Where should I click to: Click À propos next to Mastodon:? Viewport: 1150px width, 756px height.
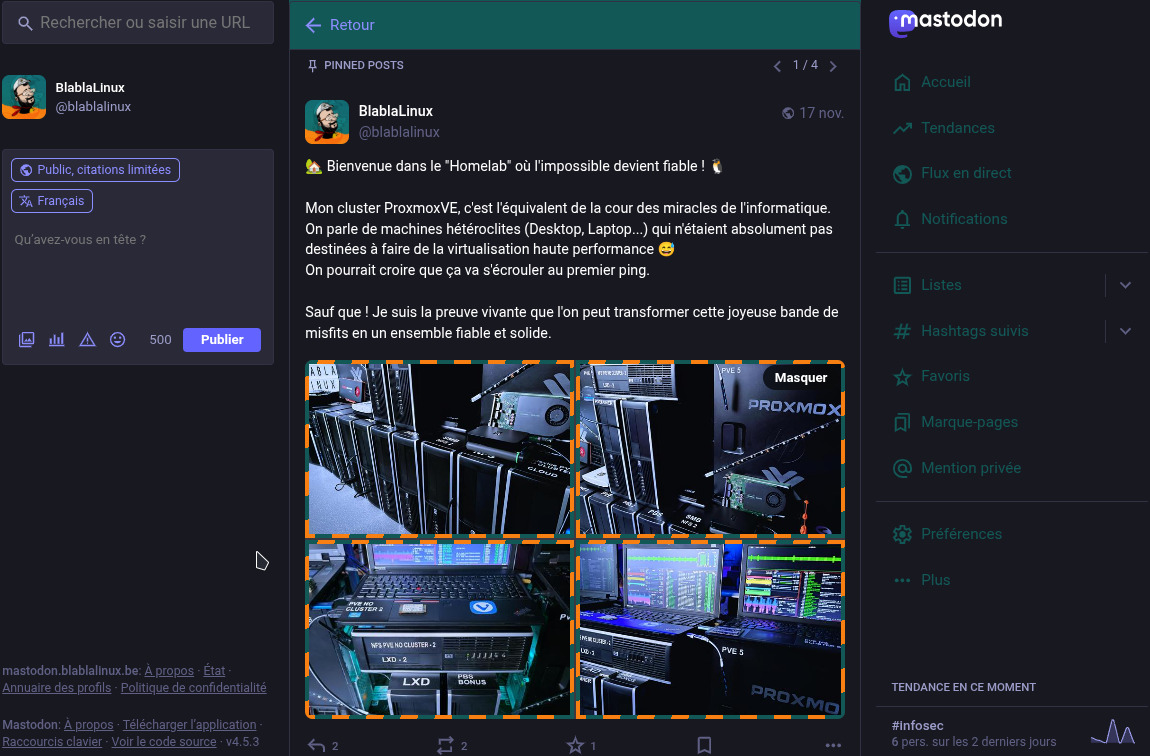[x=89, y=724]
